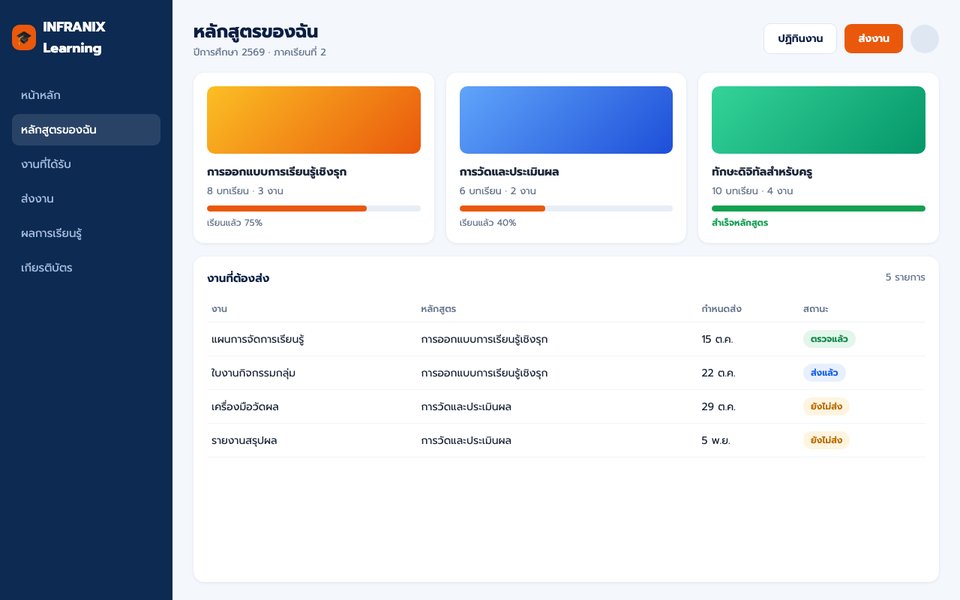Click เรียนแล้ว 40% text
The image size is (960, 600).
pyautogui.click(x=488, y=223)
